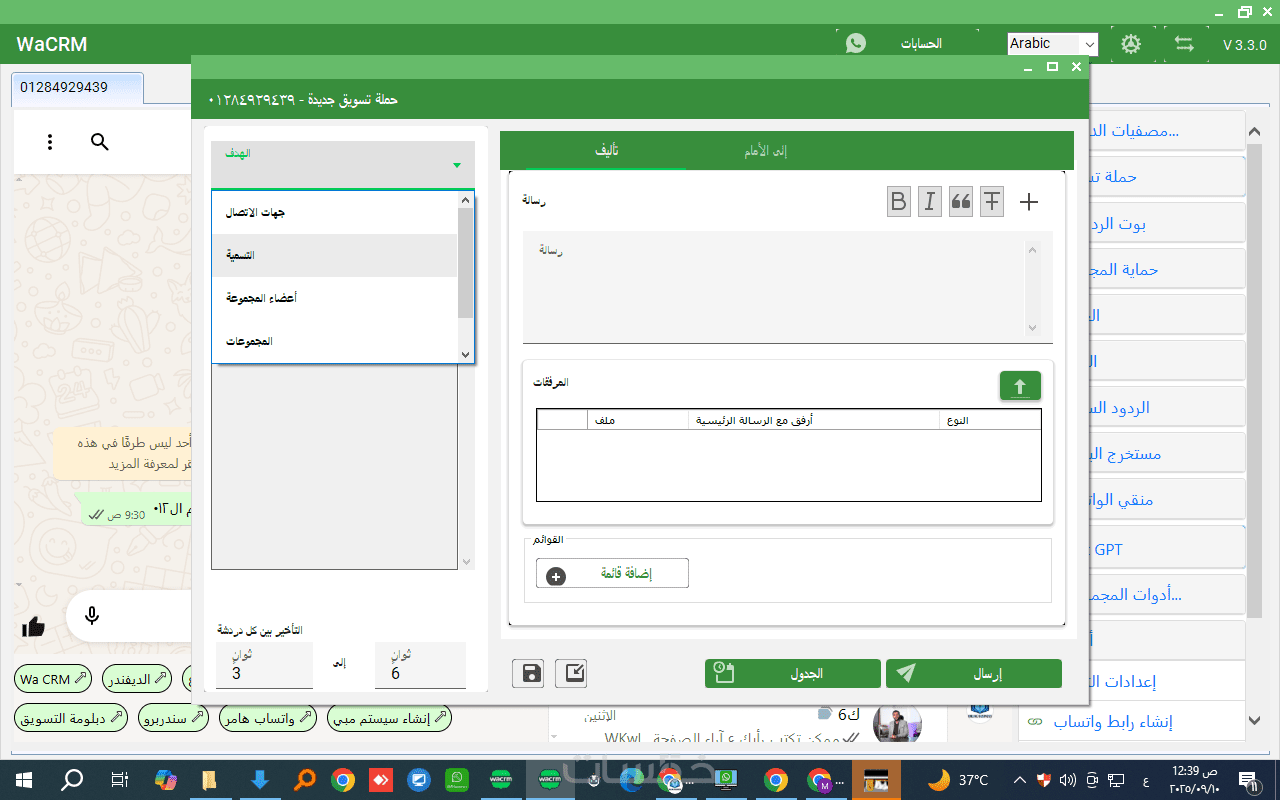Click the سندبرو quick reply chip
1280x800 pixels.
click(x=172, y=718)
